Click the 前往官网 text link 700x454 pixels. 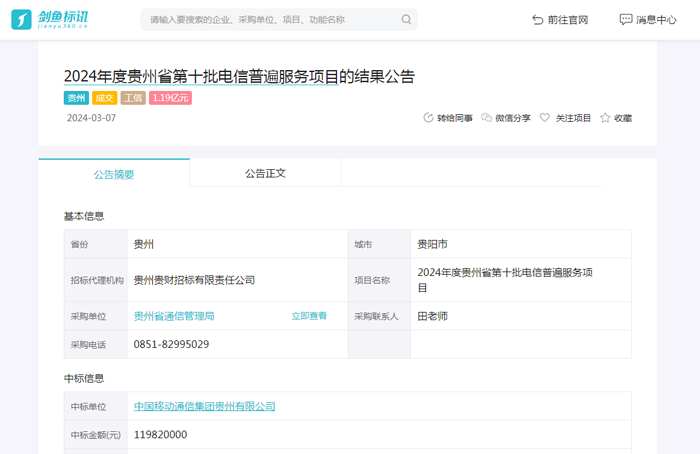[x=568, y=20]
